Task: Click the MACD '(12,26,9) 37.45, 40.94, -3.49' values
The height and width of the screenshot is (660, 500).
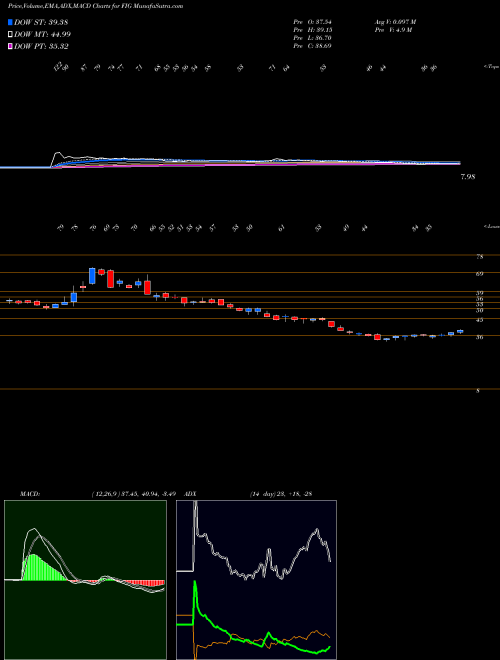Action: point(133,493)
